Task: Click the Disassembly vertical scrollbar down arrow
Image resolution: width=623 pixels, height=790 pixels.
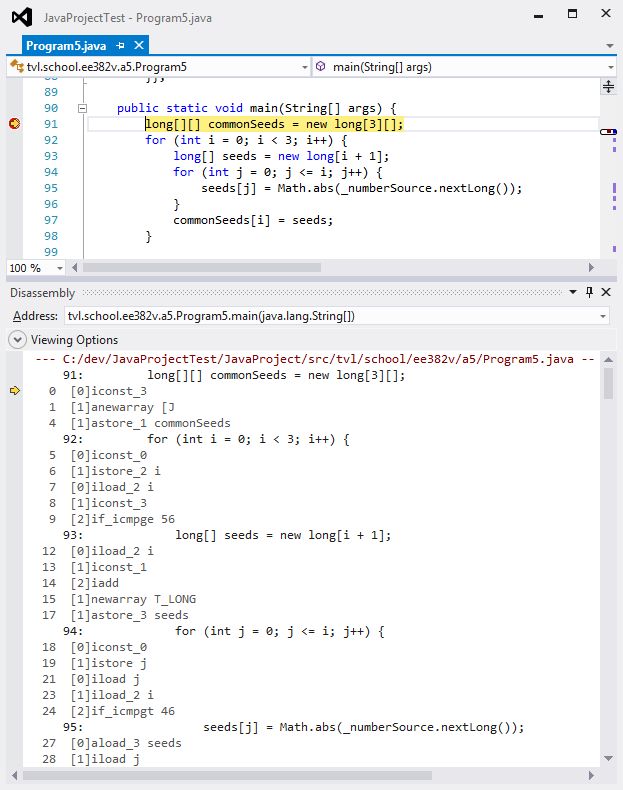Action: (x=608, y=758)
